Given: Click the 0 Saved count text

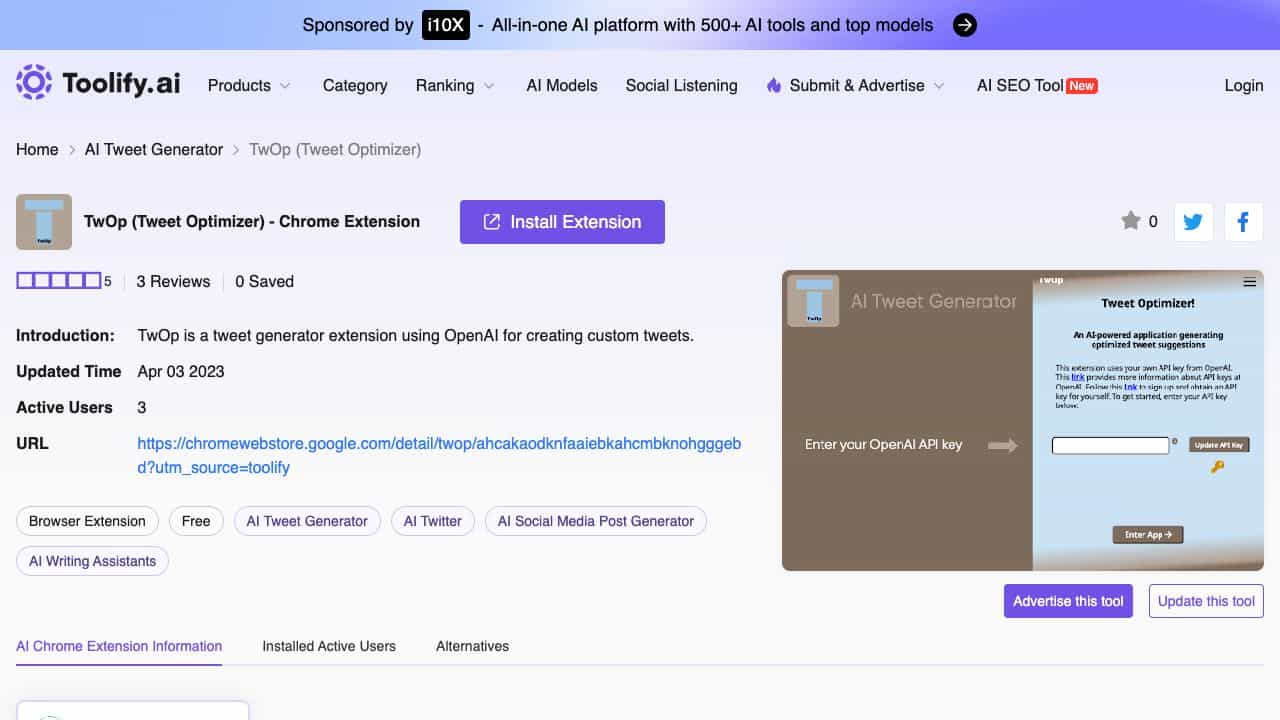Looking at the screenshot, I should point(264,282).
